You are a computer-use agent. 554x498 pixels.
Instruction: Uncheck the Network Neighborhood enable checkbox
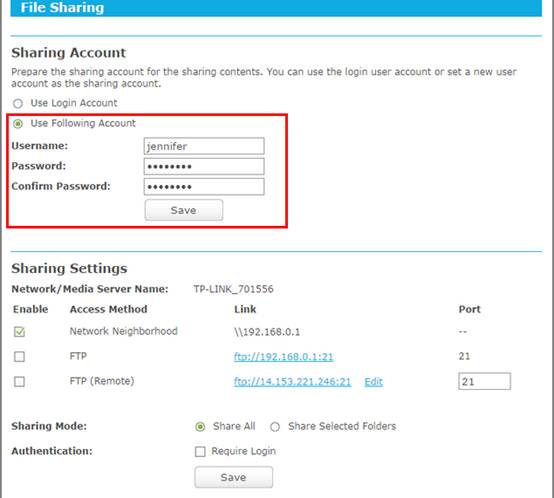[19, 332]
